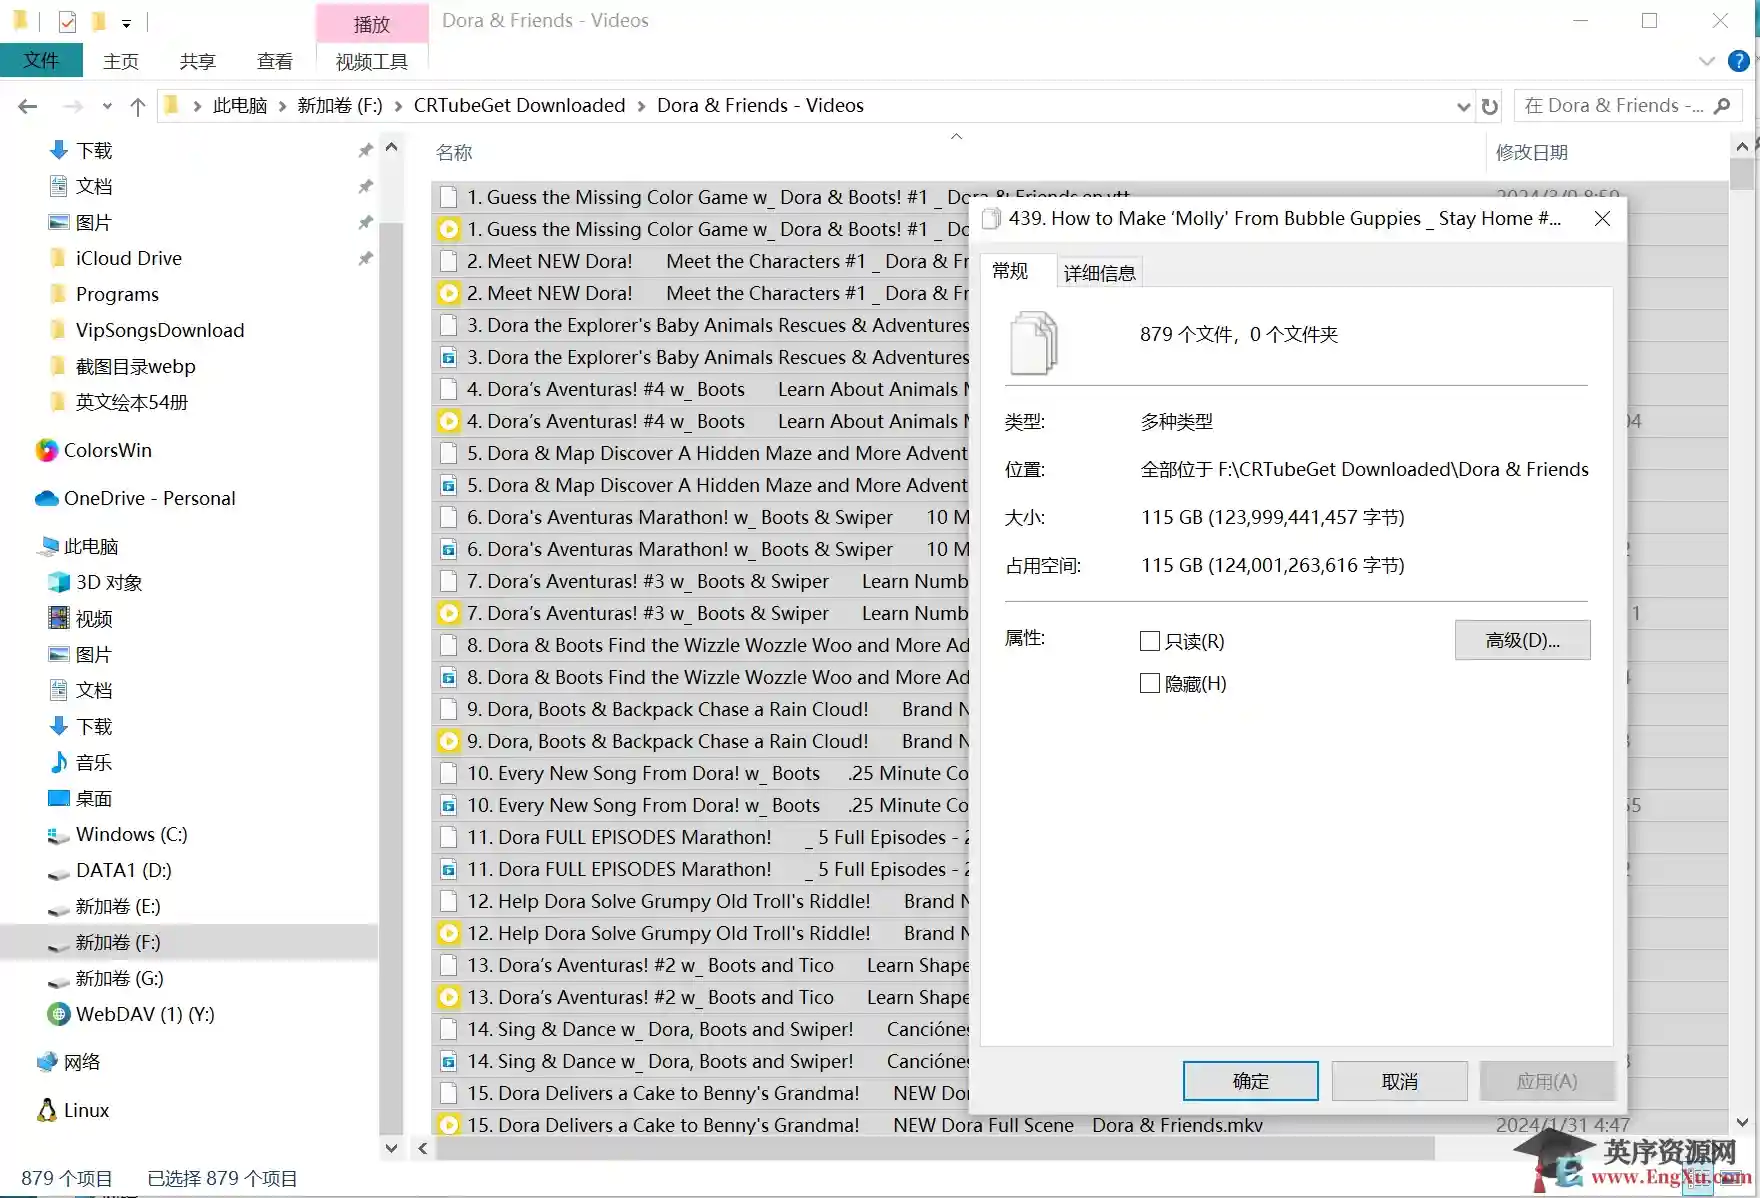Switch to the 共享 ribbon tab
This screenshot has width=1760, height=1198.
[x=197, y=61]
